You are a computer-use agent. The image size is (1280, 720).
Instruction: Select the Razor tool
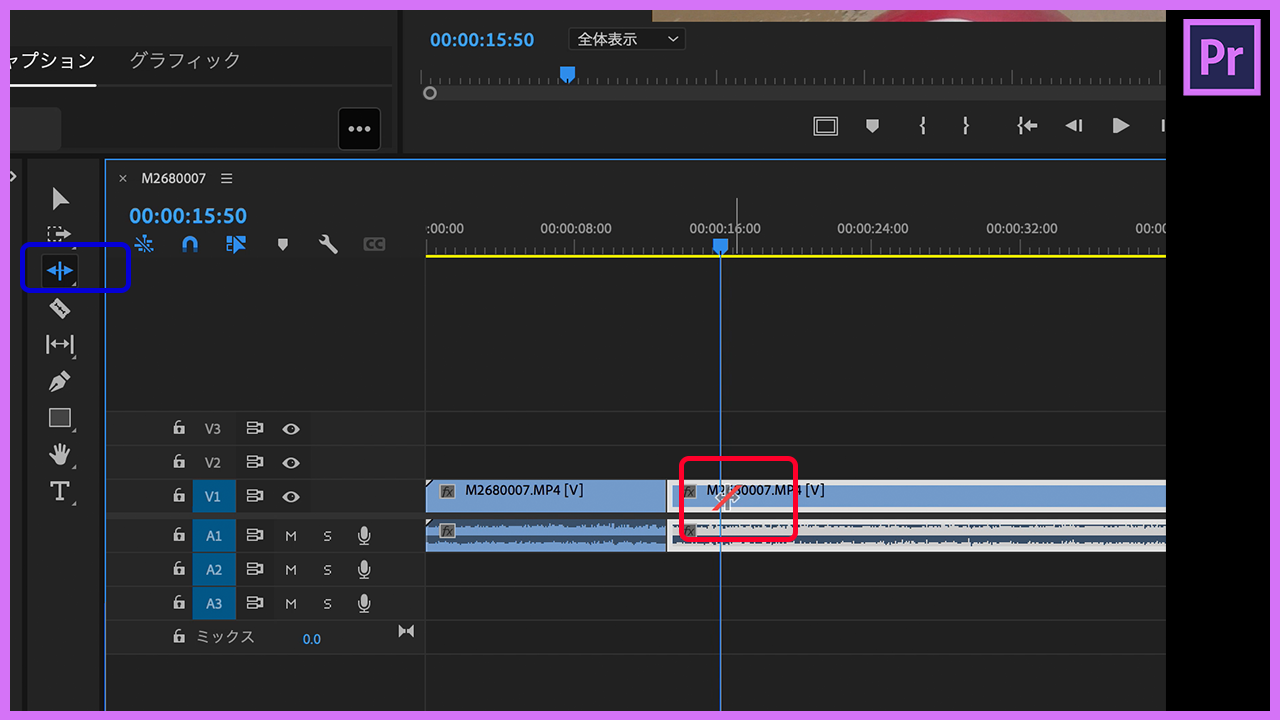[59, 308]
